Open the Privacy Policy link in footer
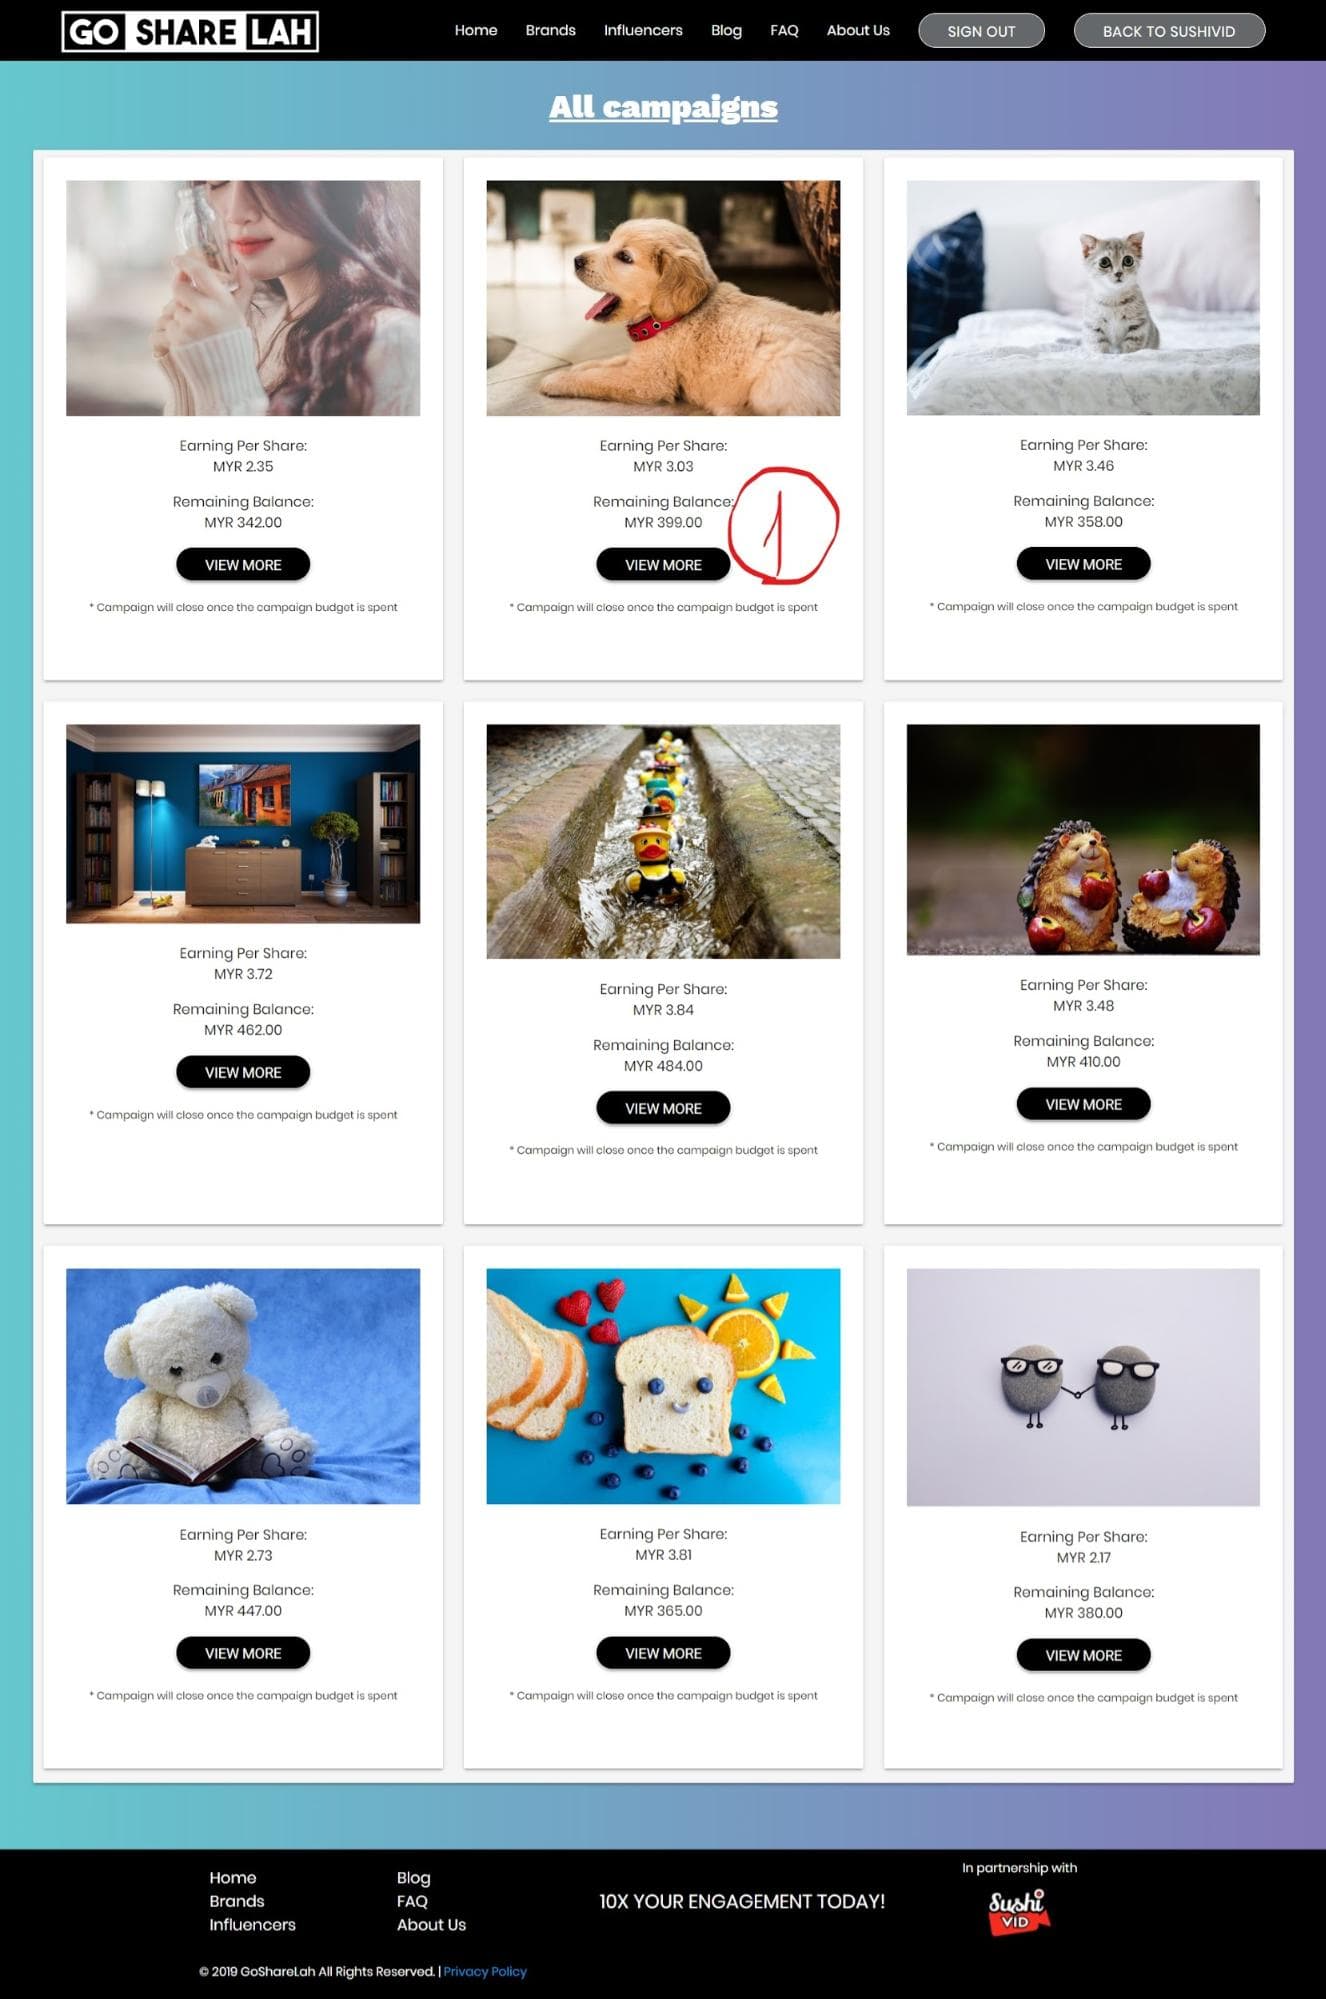This screenshot has height=1999, width=1326. point(485,1971)
